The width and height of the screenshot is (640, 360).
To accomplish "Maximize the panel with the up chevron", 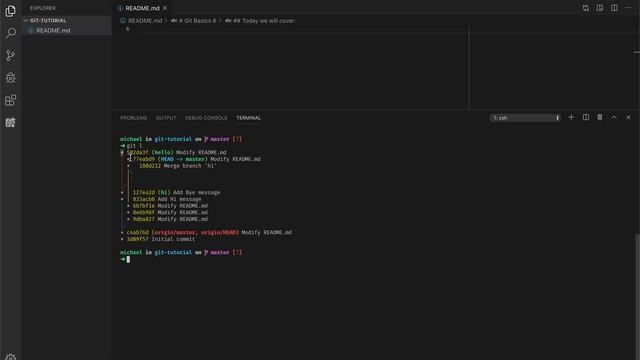I will [x=614, y=118].
